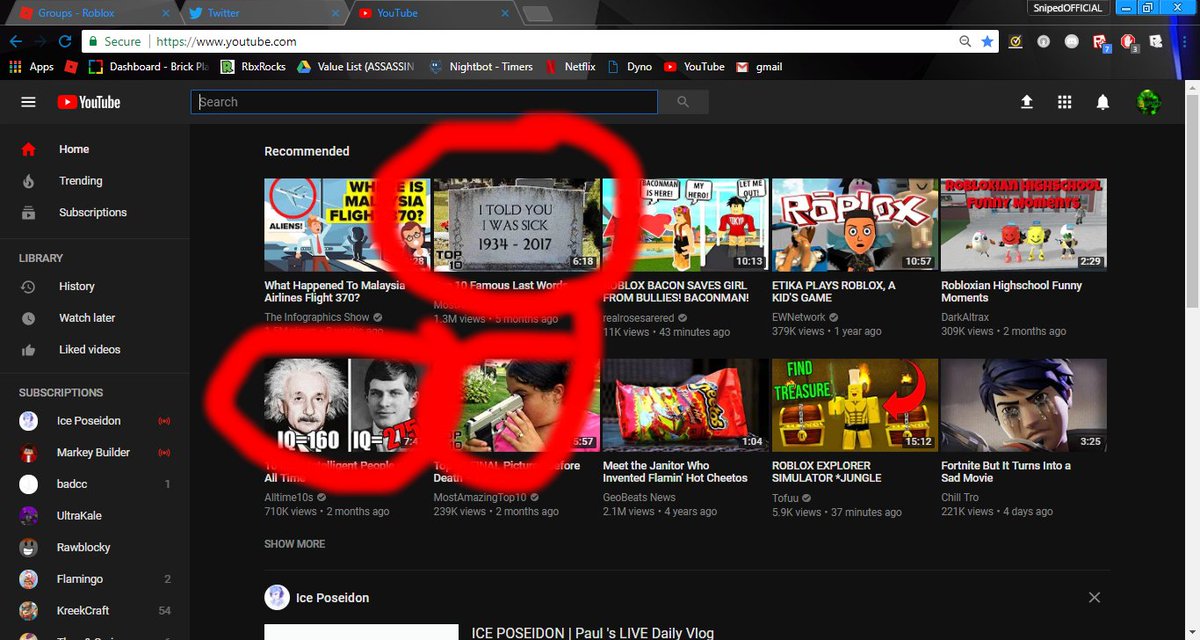Viewport: 1200px width, 640px height.
Task: Click the page vertical scrollbar
Action: point(1191,200)
